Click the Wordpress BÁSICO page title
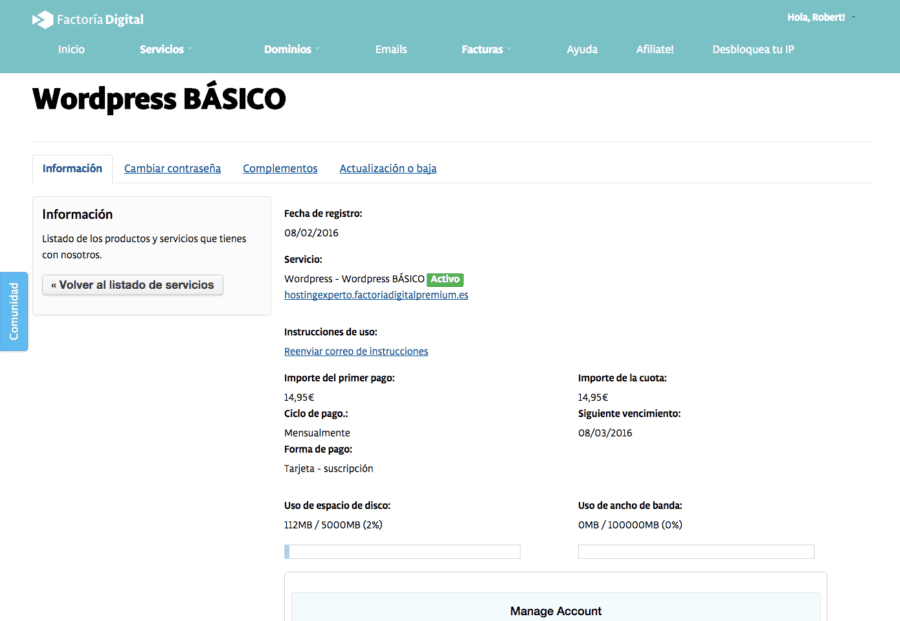The width and height of the screenshot is (900, 621). pos(159,99)
